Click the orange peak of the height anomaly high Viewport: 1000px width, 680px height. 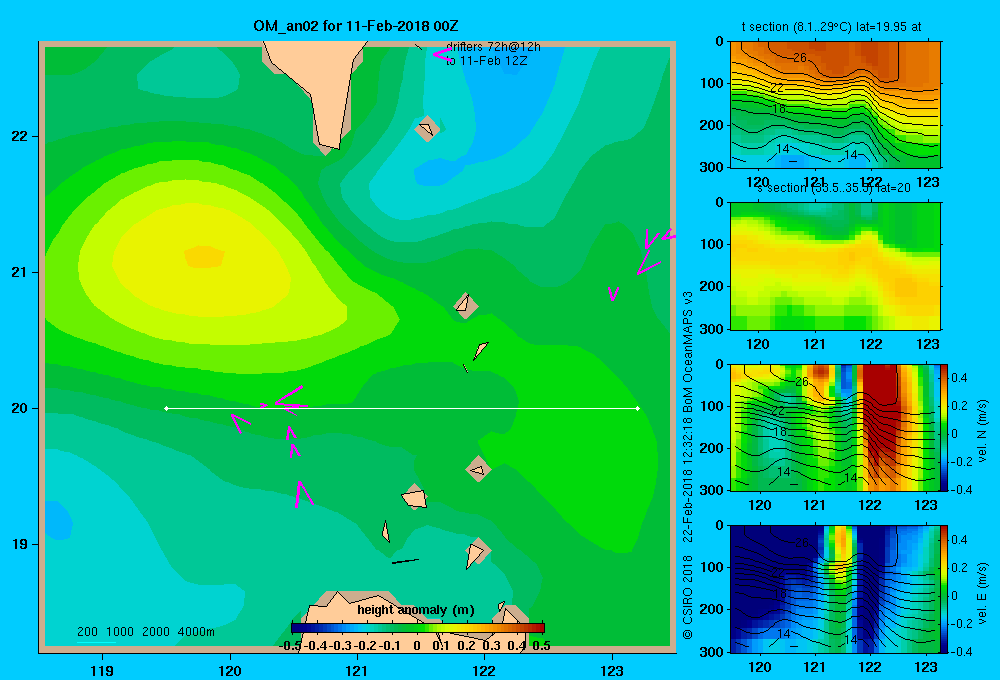[204, 257]
